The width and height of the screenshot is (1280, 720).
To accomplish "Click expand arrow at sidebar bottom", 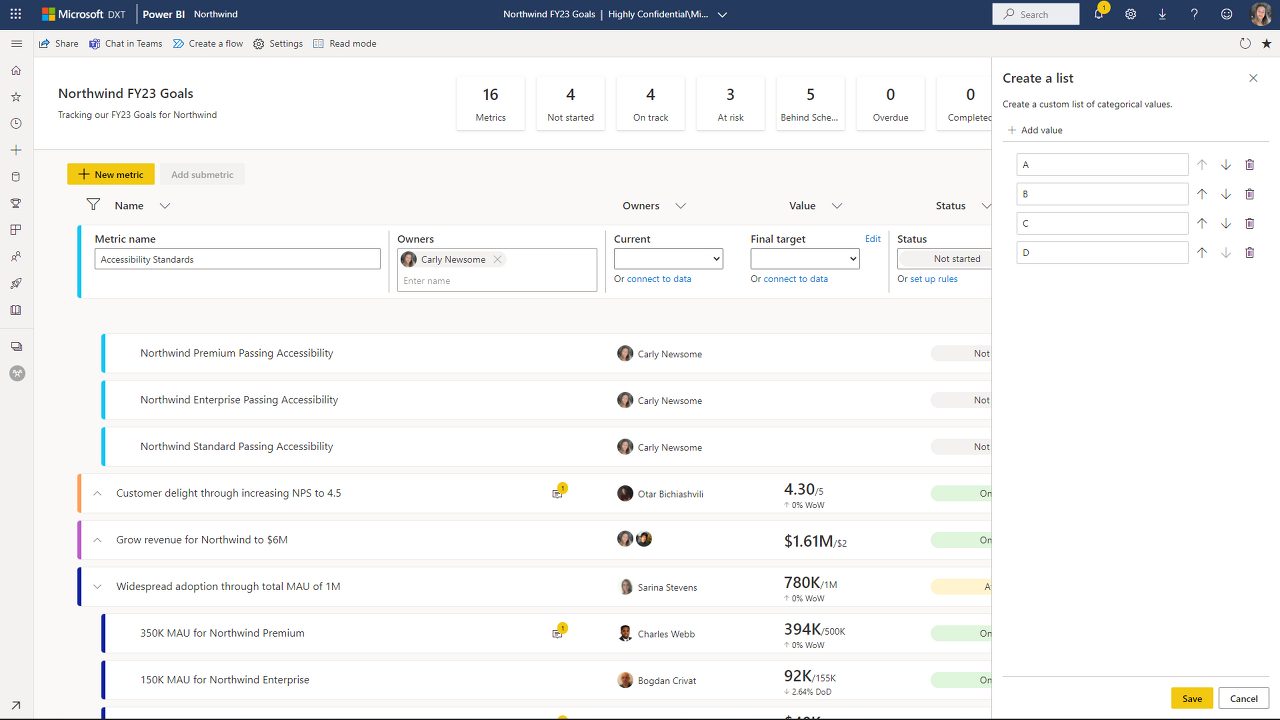I will point(16,705).
